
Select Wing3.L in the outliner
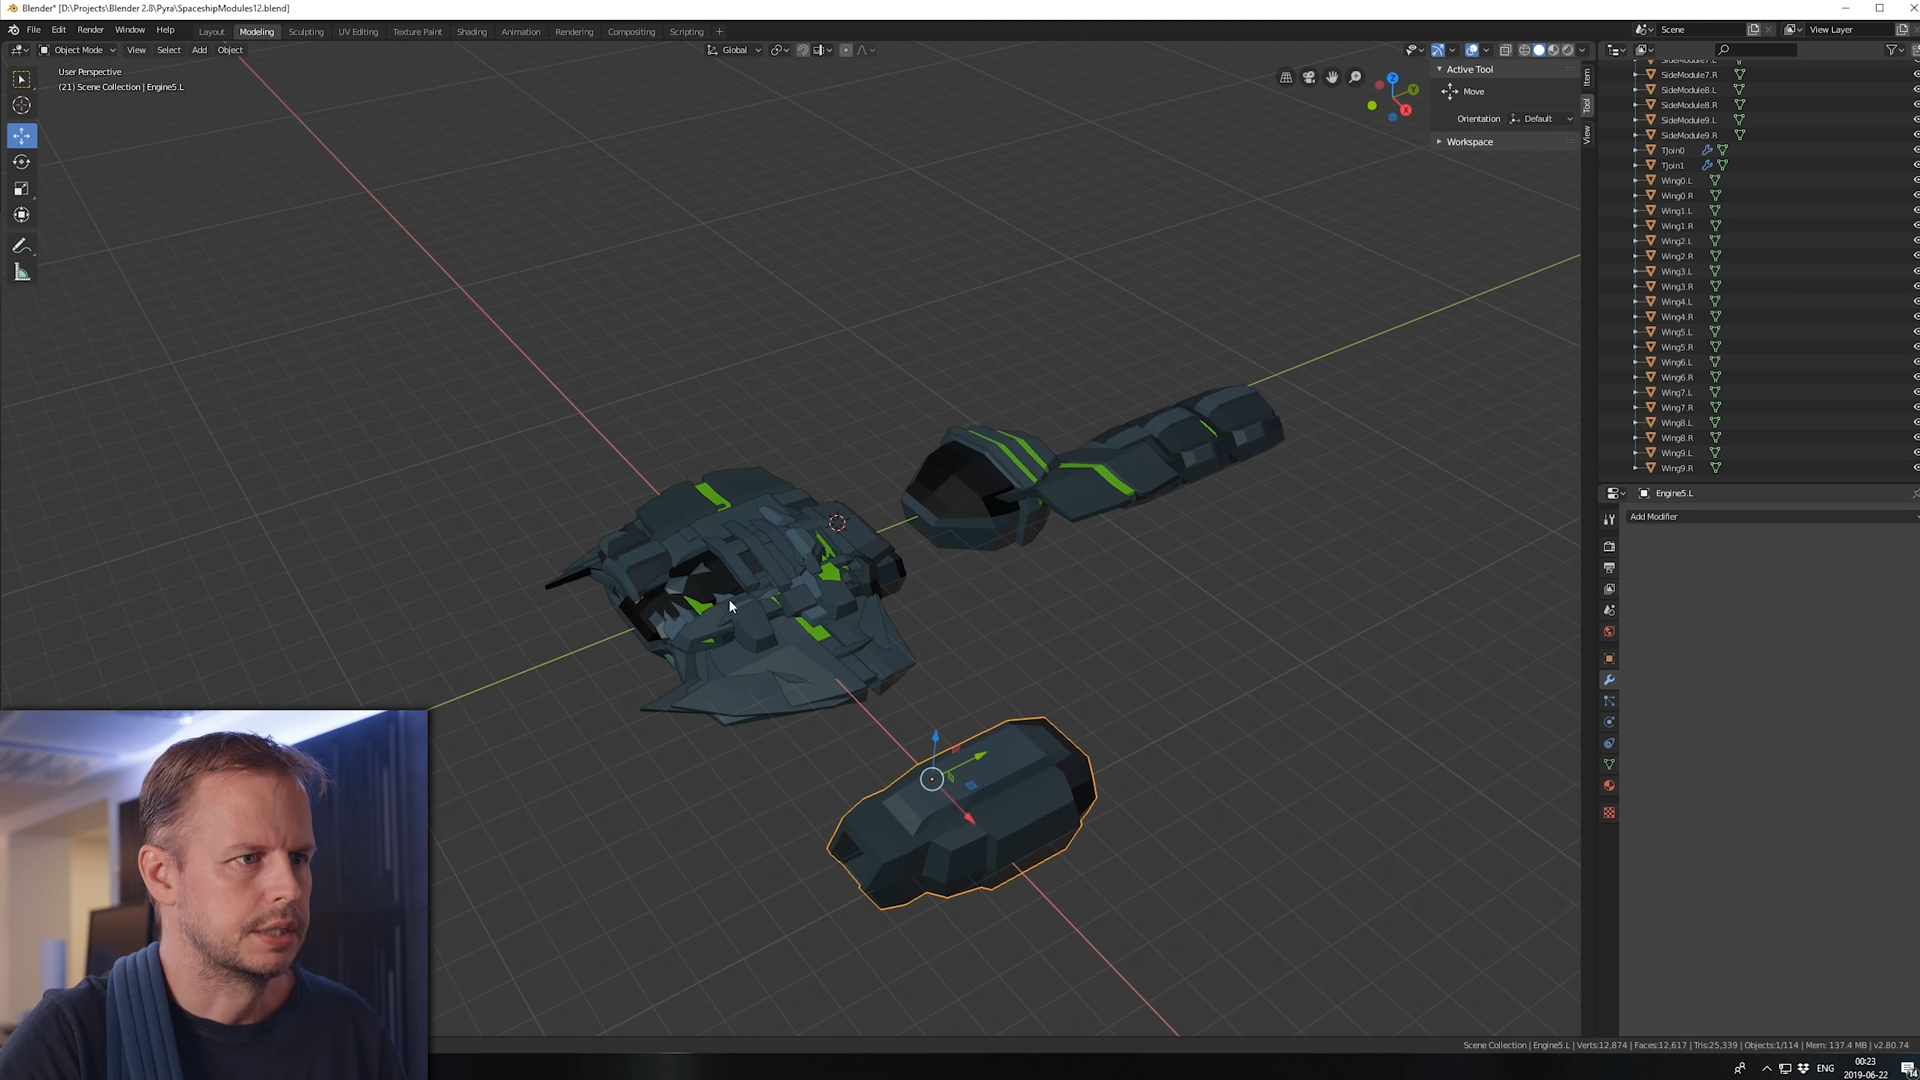pyautogui.click(x=1676, y=271)
